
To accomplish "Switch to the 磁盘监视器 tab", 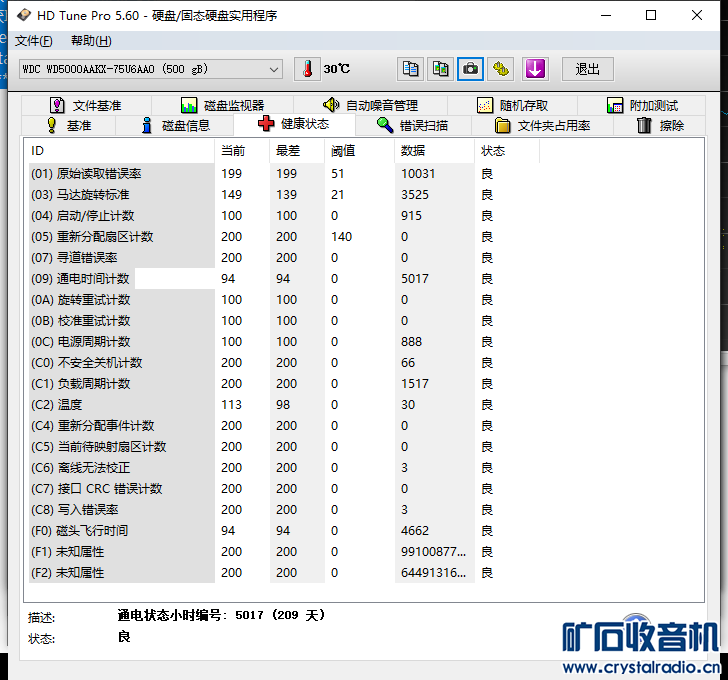I will 222,105.
